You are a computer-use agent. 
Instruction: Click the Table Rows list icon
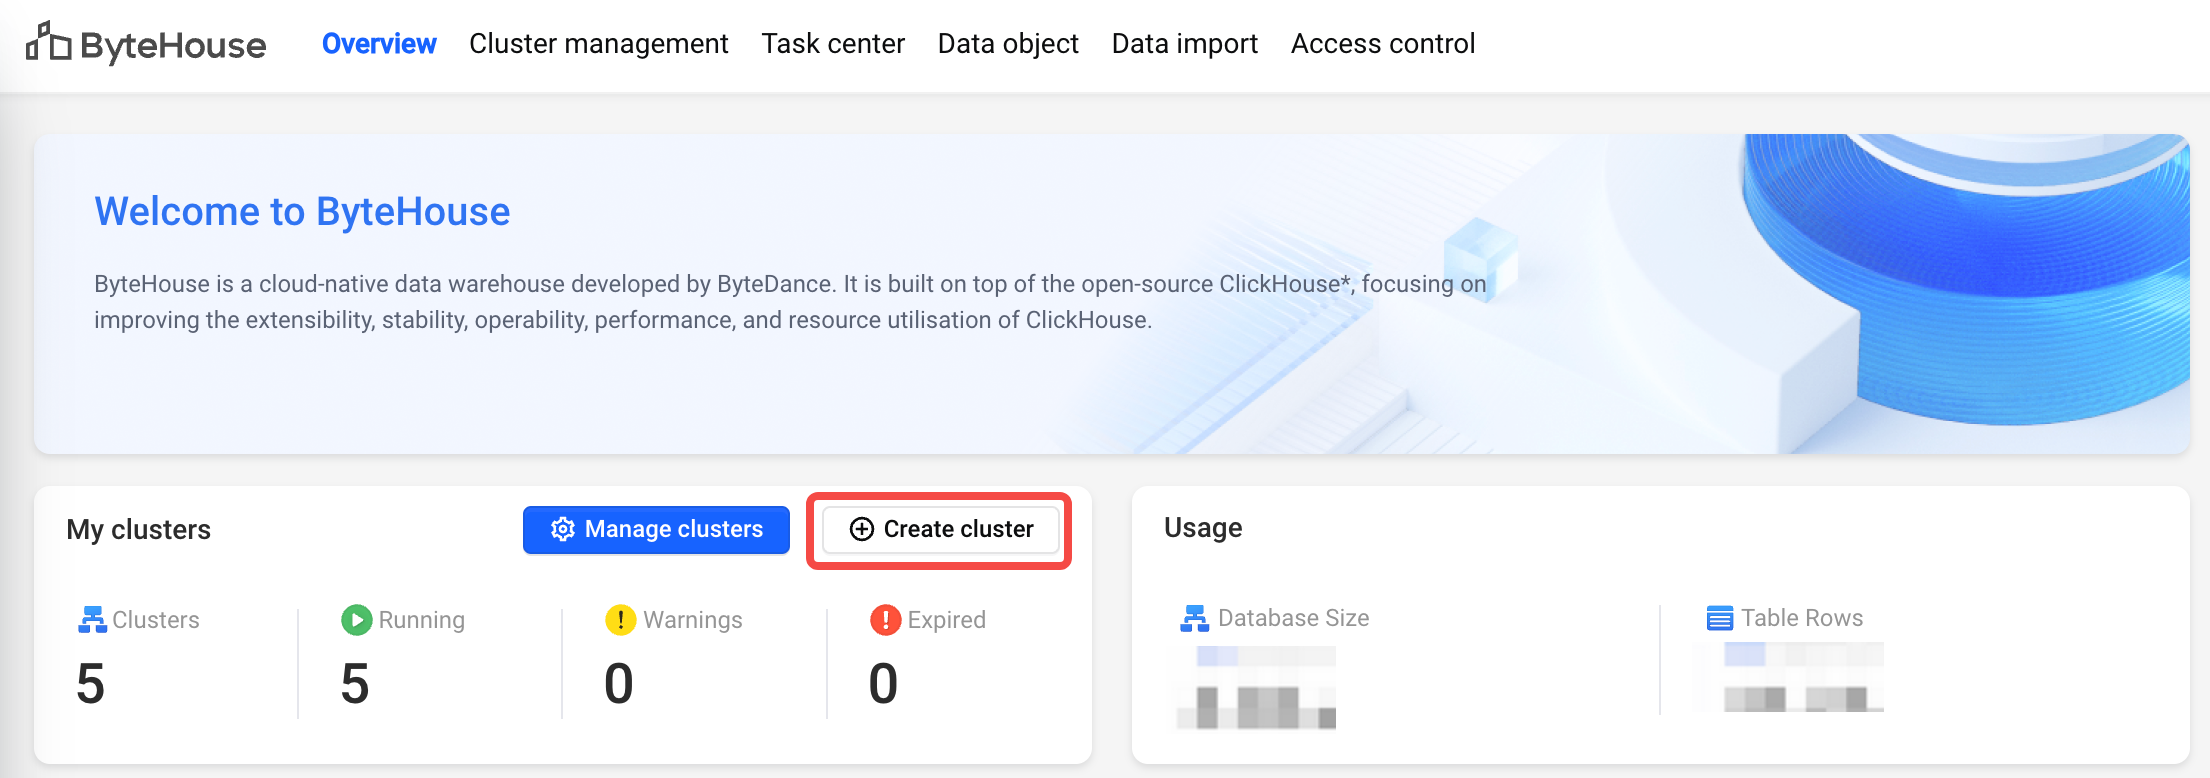click(1720, 618)
